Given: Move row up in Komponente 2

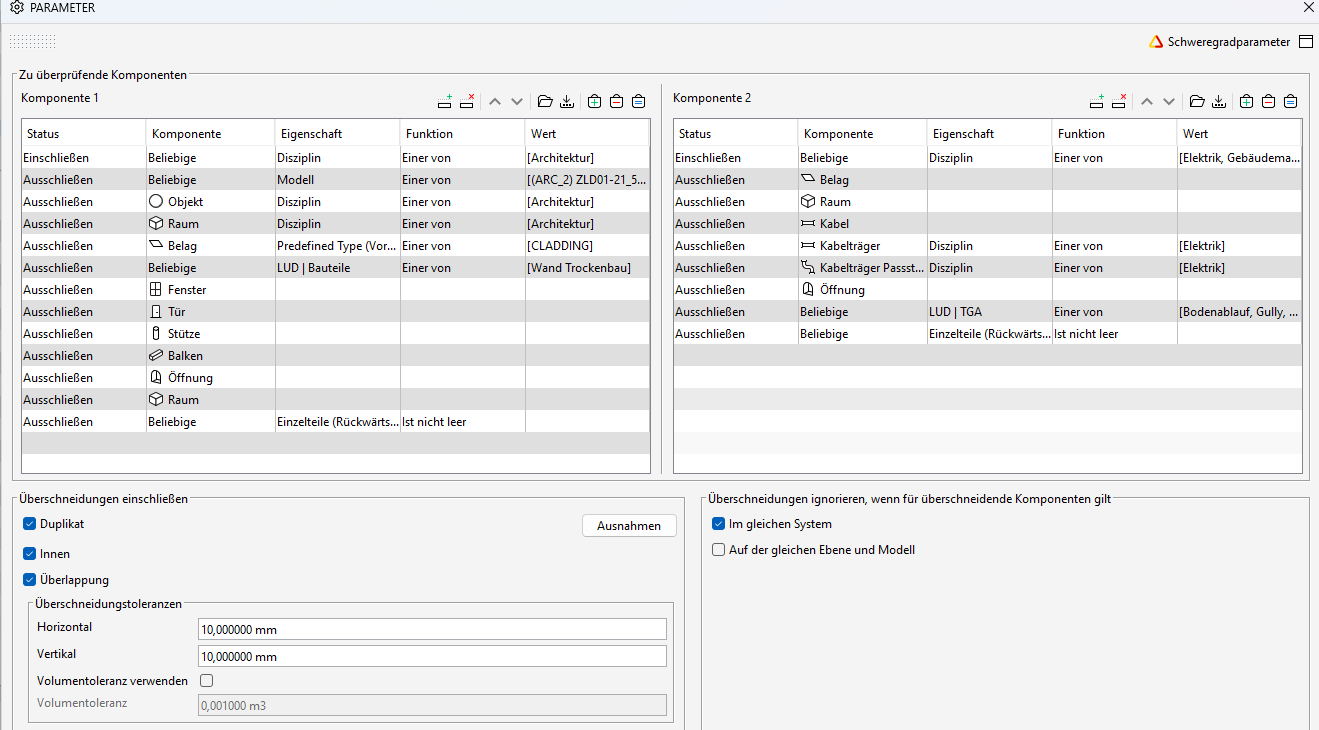Looking at the screenshot, I should point(1146,101).
